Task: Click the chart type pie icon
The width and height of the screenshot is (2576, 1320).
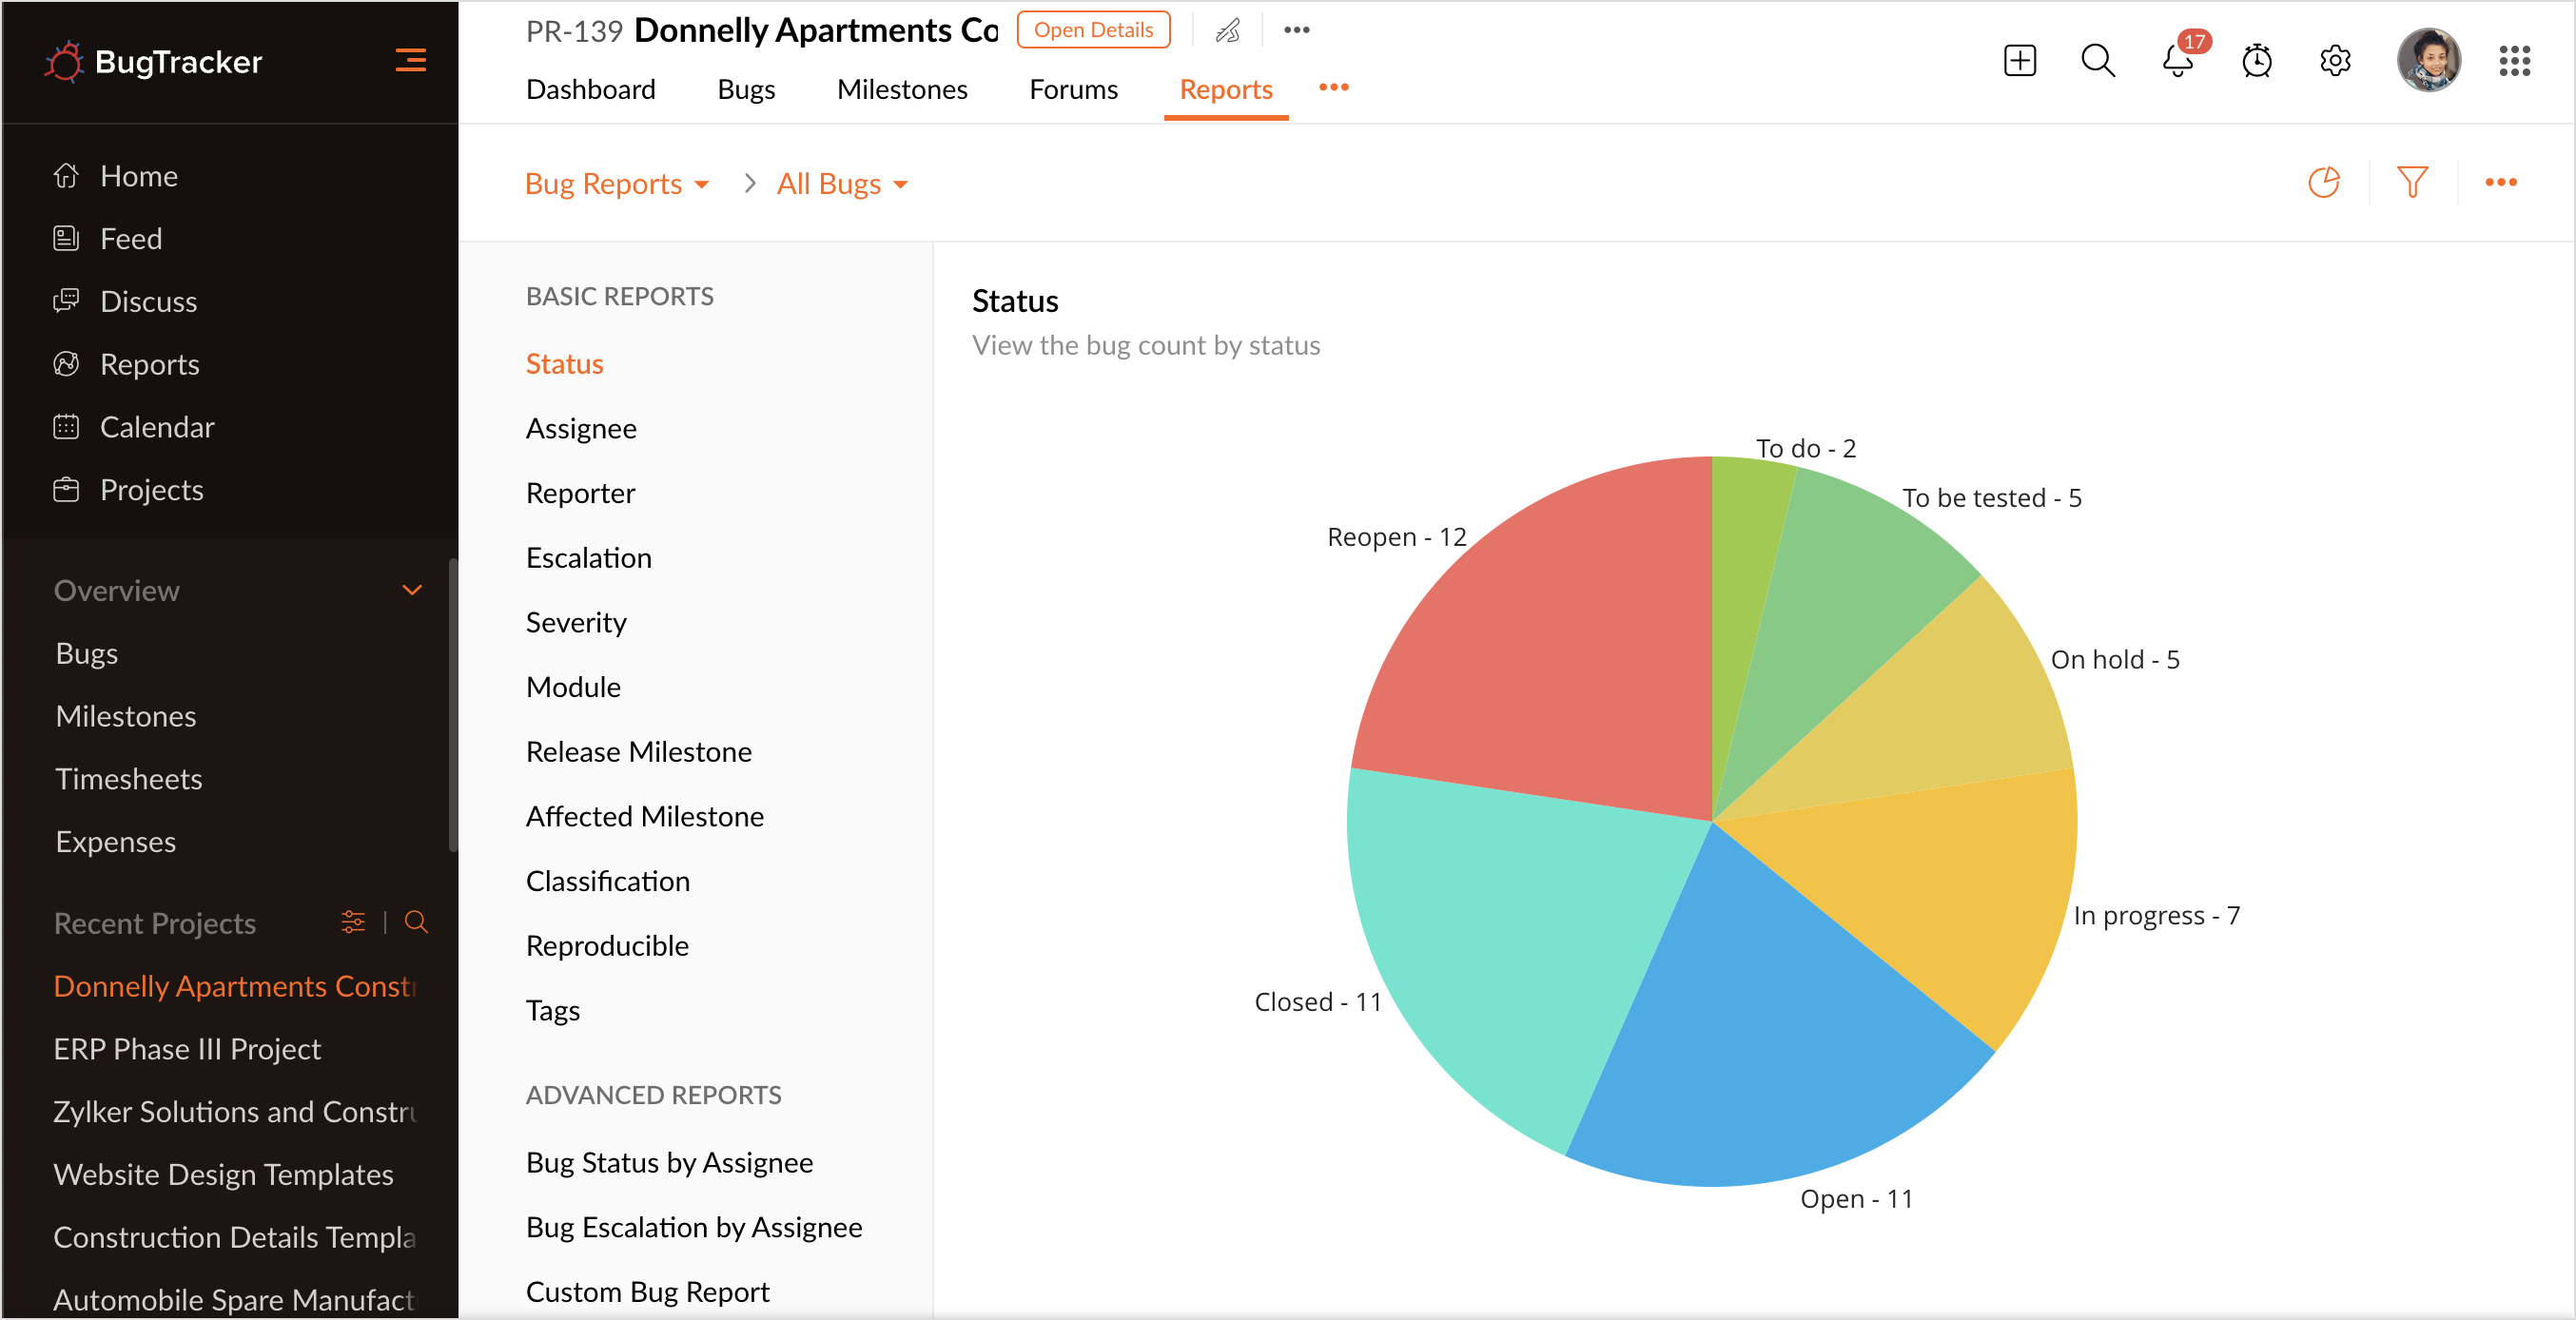Action: pos(2323,183)
